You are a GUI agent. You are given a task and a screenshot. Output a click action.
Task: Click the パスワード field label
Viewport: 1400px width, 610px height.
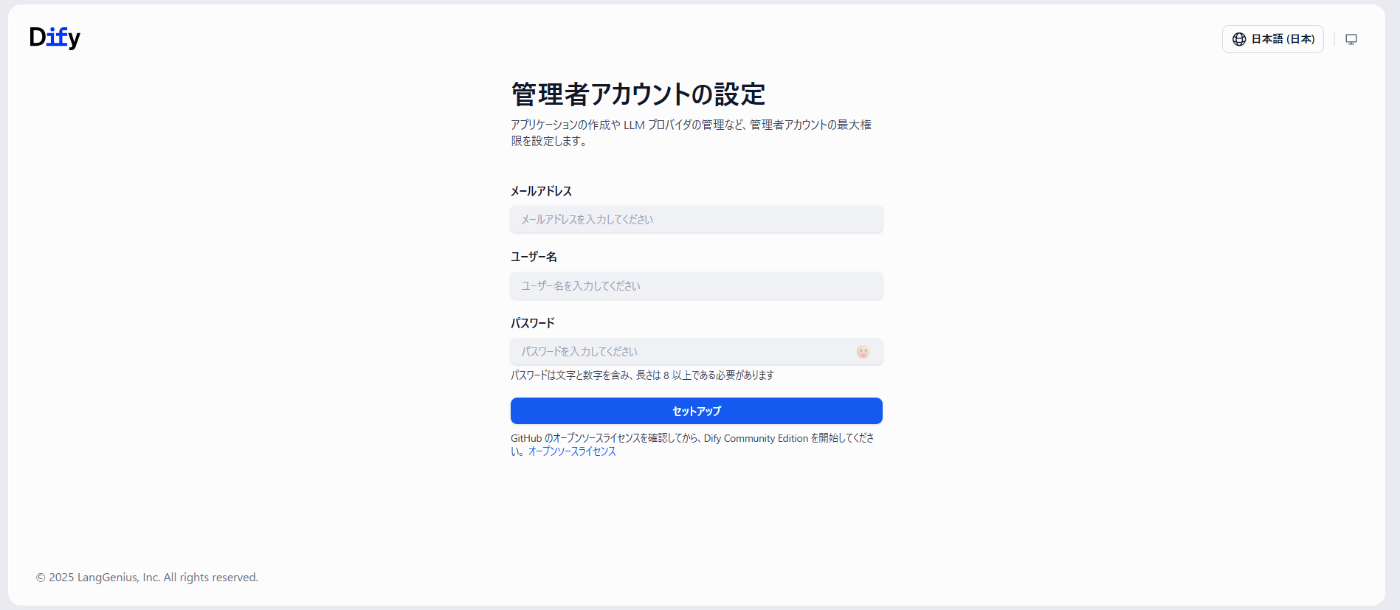coord(532,323)
